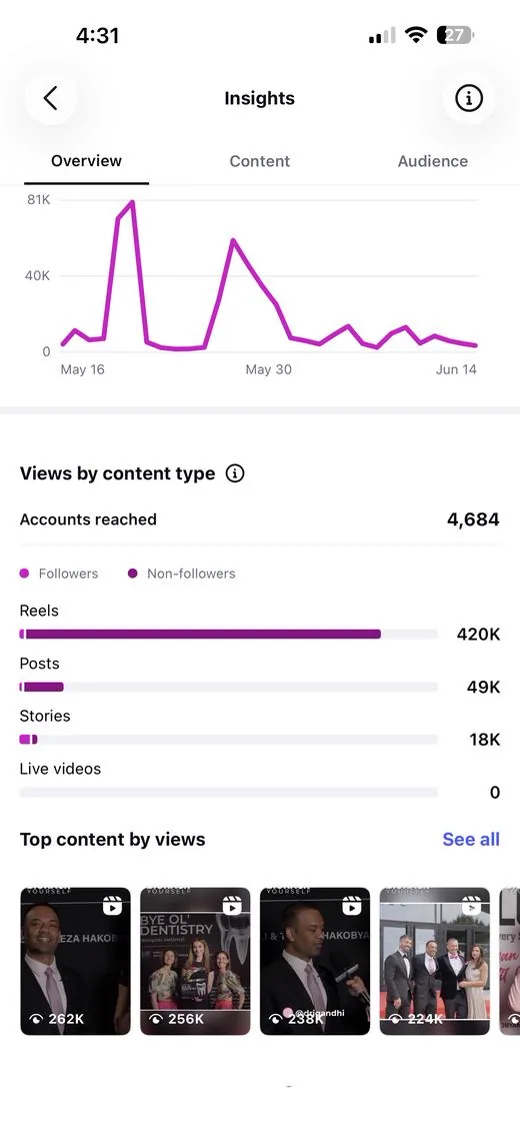The width and height of the screenshot is (520, 1128).
Task: Tap the Accounts reached 4,684 row
Action: (x=260, y=519)
